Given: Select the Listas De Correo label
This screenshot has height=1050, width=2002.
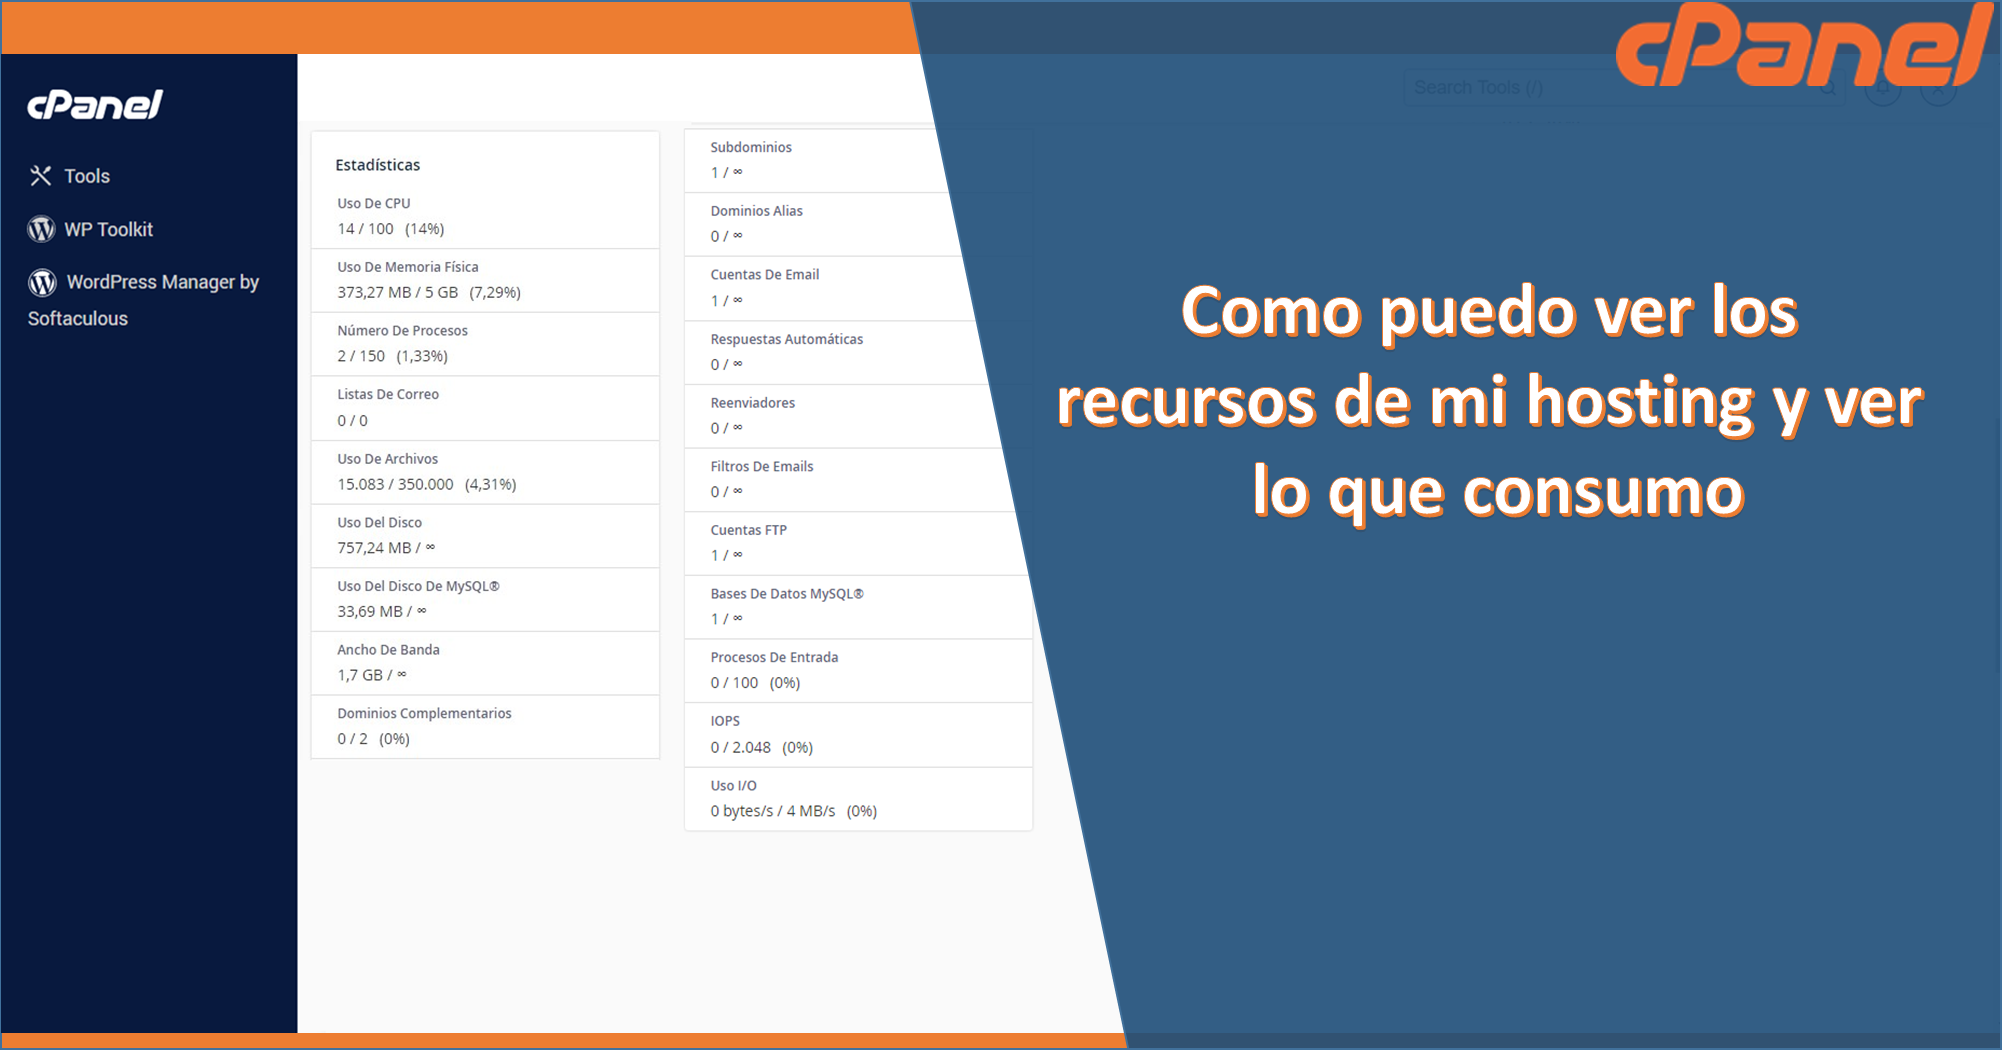Looking at the screenshot, I should click(388, 395).
